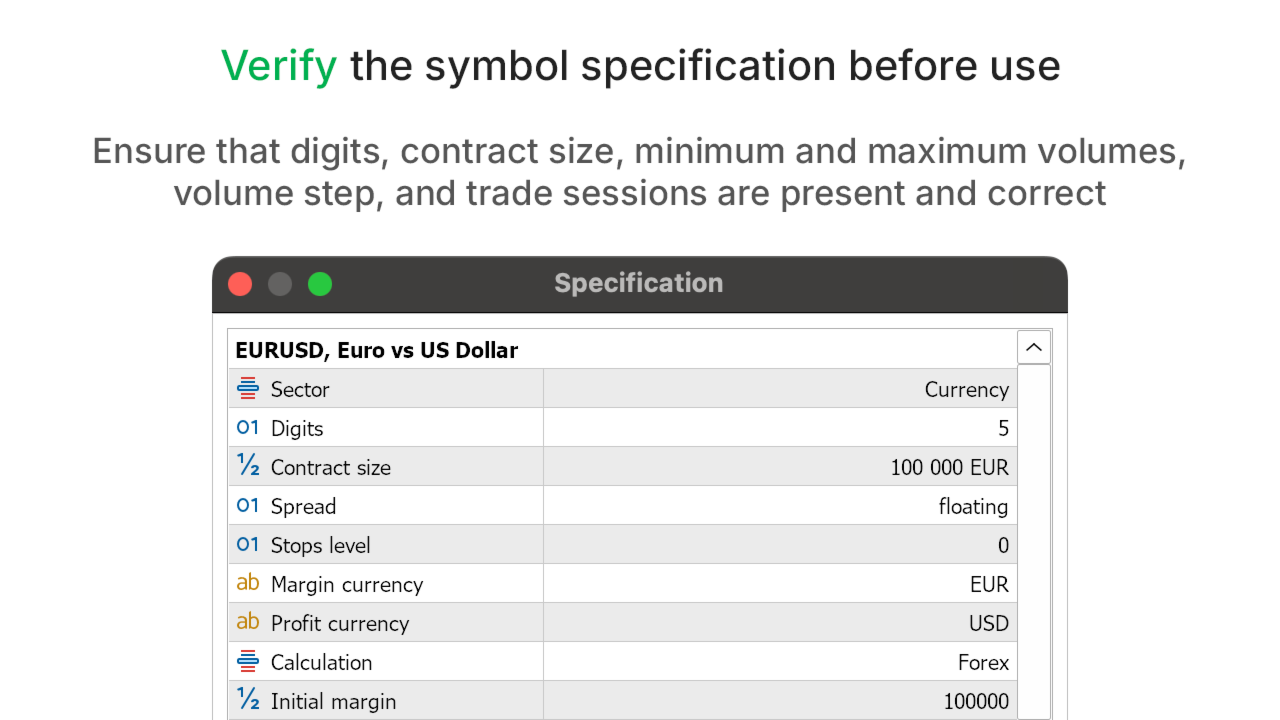Select the Currency sector value
1280x720 pixels.
(x=966, y=390)
